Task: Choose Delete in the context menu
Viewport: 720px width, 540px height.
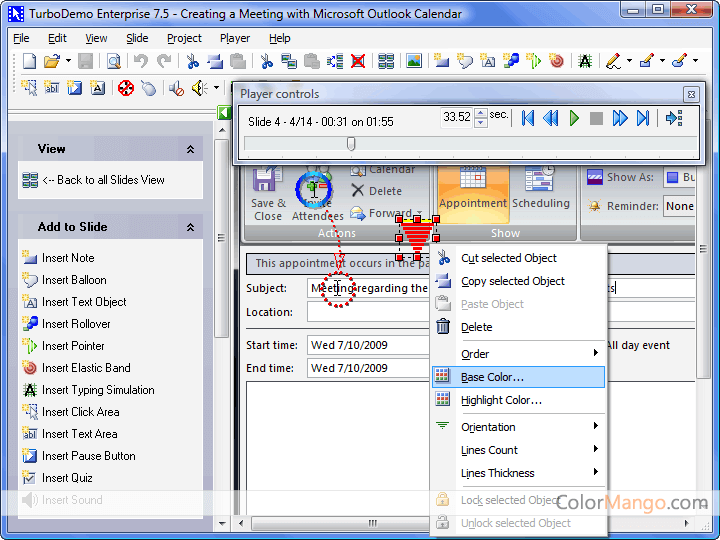Action: point(518,327)
